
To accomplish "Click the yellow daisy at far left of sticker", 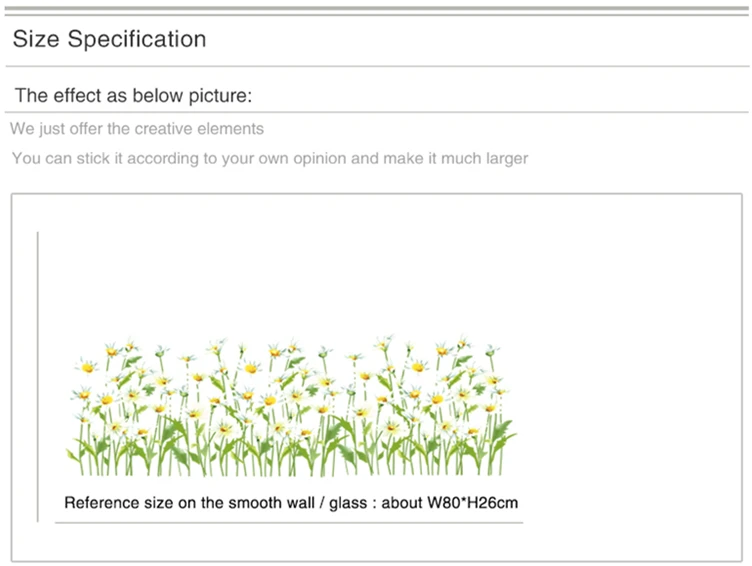I will pos(87,368).
